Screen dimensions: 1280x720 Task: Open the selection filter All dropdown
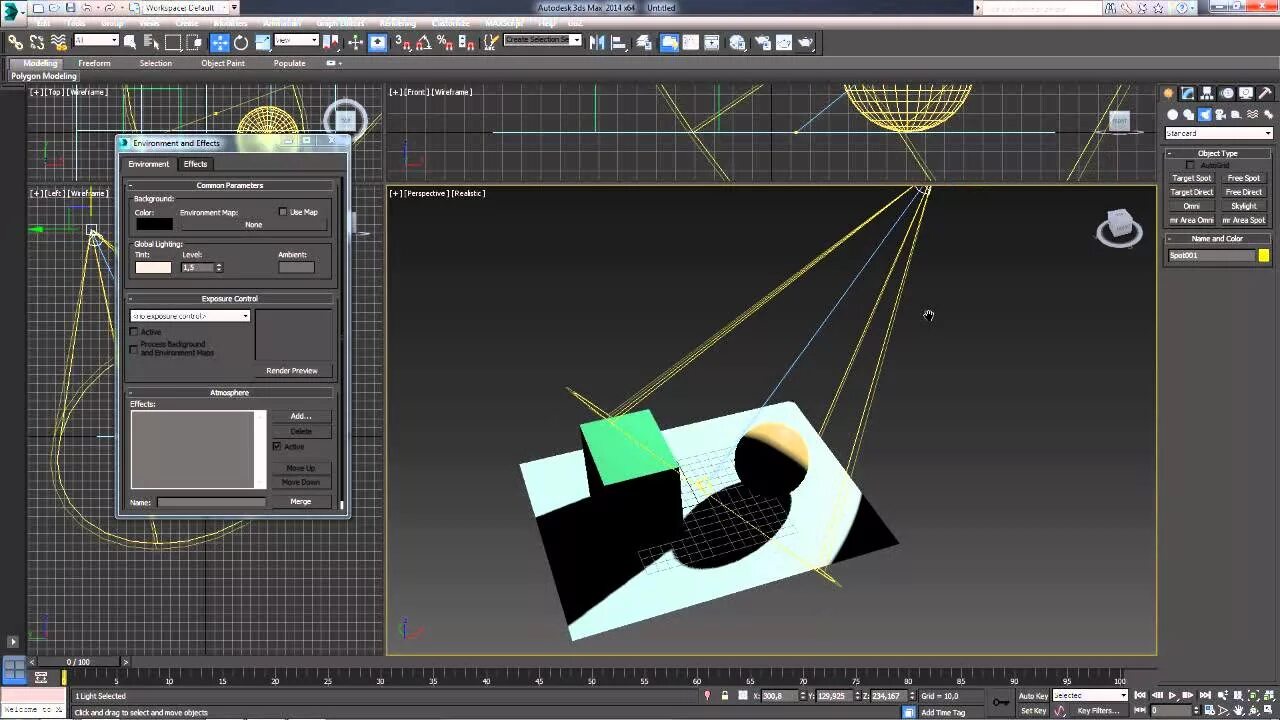pyautogui.click(x=97, y=41)
